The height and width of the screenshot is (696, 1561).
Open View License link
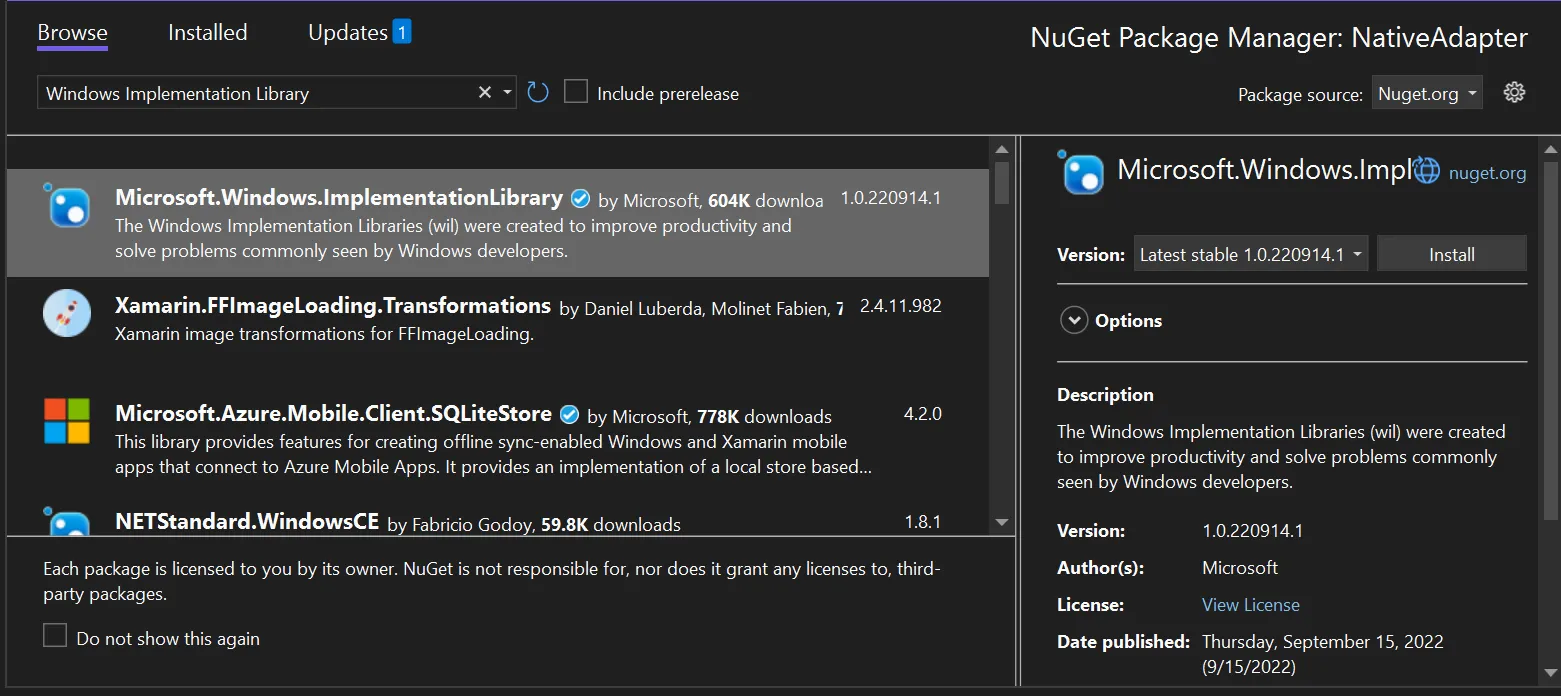pos(1250,604)
